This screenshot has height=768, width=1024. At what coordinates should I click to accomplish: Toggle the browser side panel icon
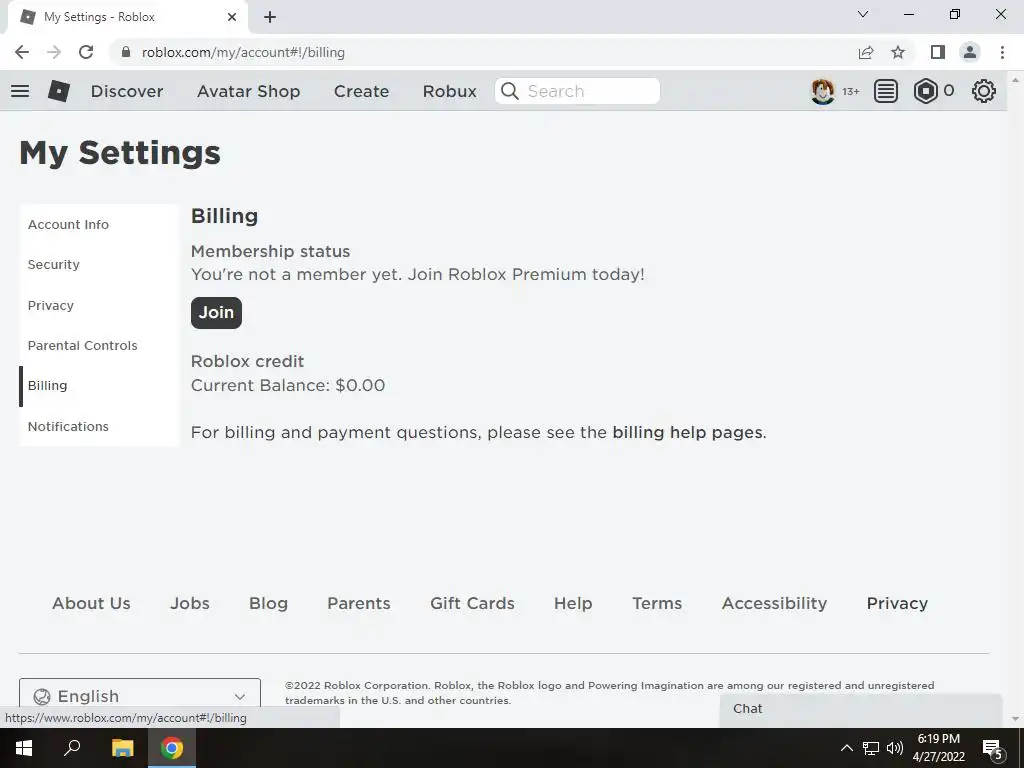pos(938,52)
